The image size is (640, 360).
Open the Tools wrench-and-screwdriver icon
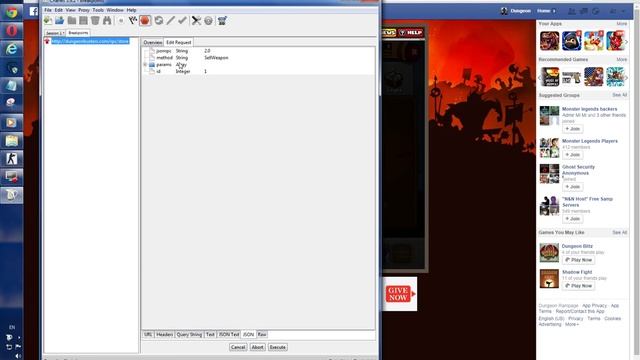(196, 20)
